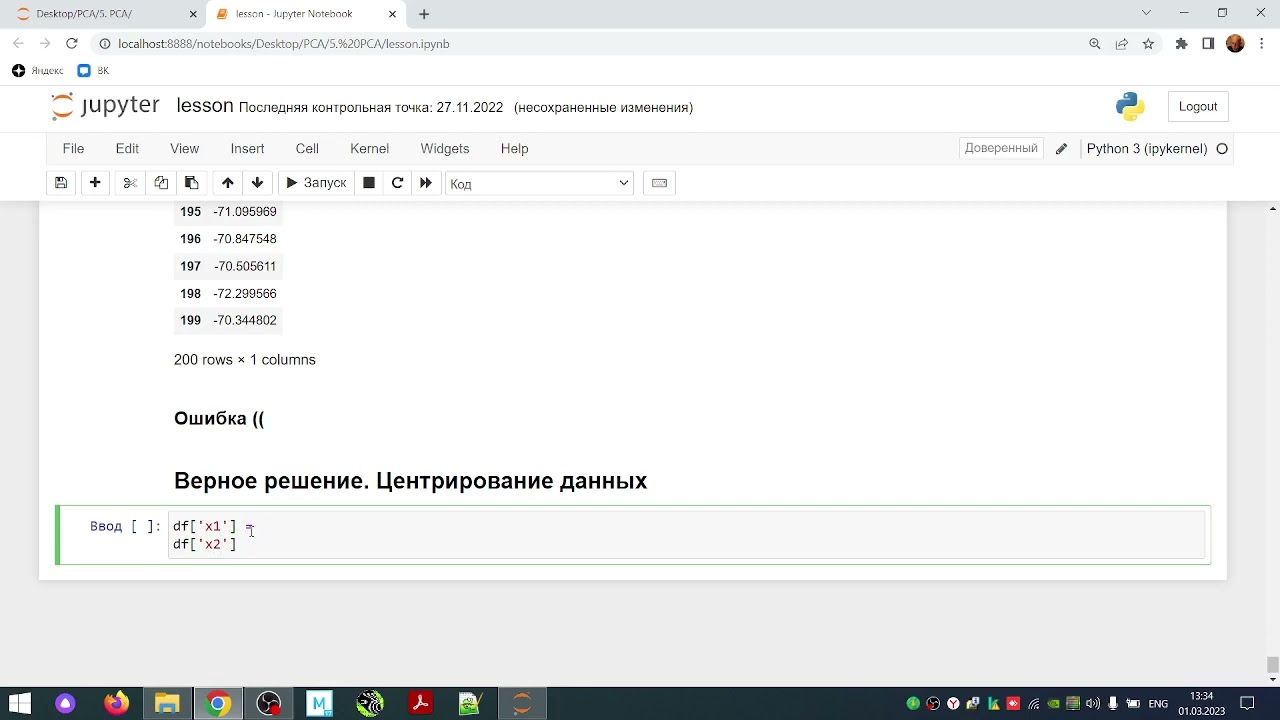Screen dimensions: 1280x720
Task: Restart kernel and run all with fast-forward icon
Action: tap(426, 183)
